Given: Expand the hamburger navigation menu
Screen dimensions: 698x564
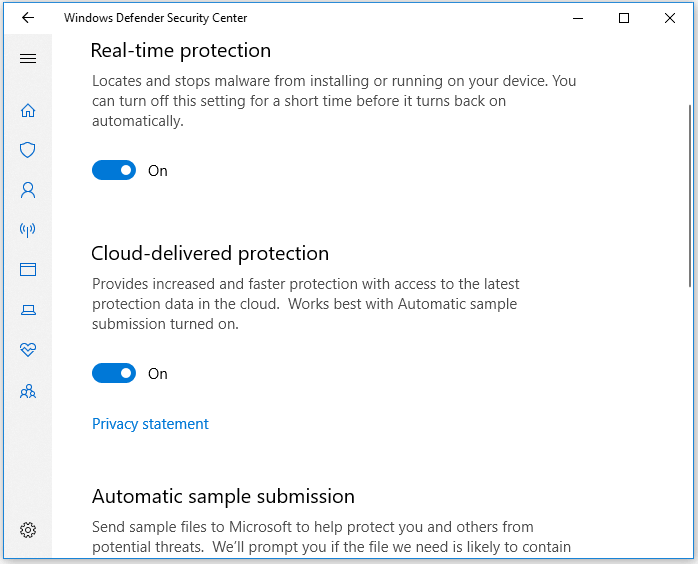Looking at the screenshot, I should coord(28,59).
